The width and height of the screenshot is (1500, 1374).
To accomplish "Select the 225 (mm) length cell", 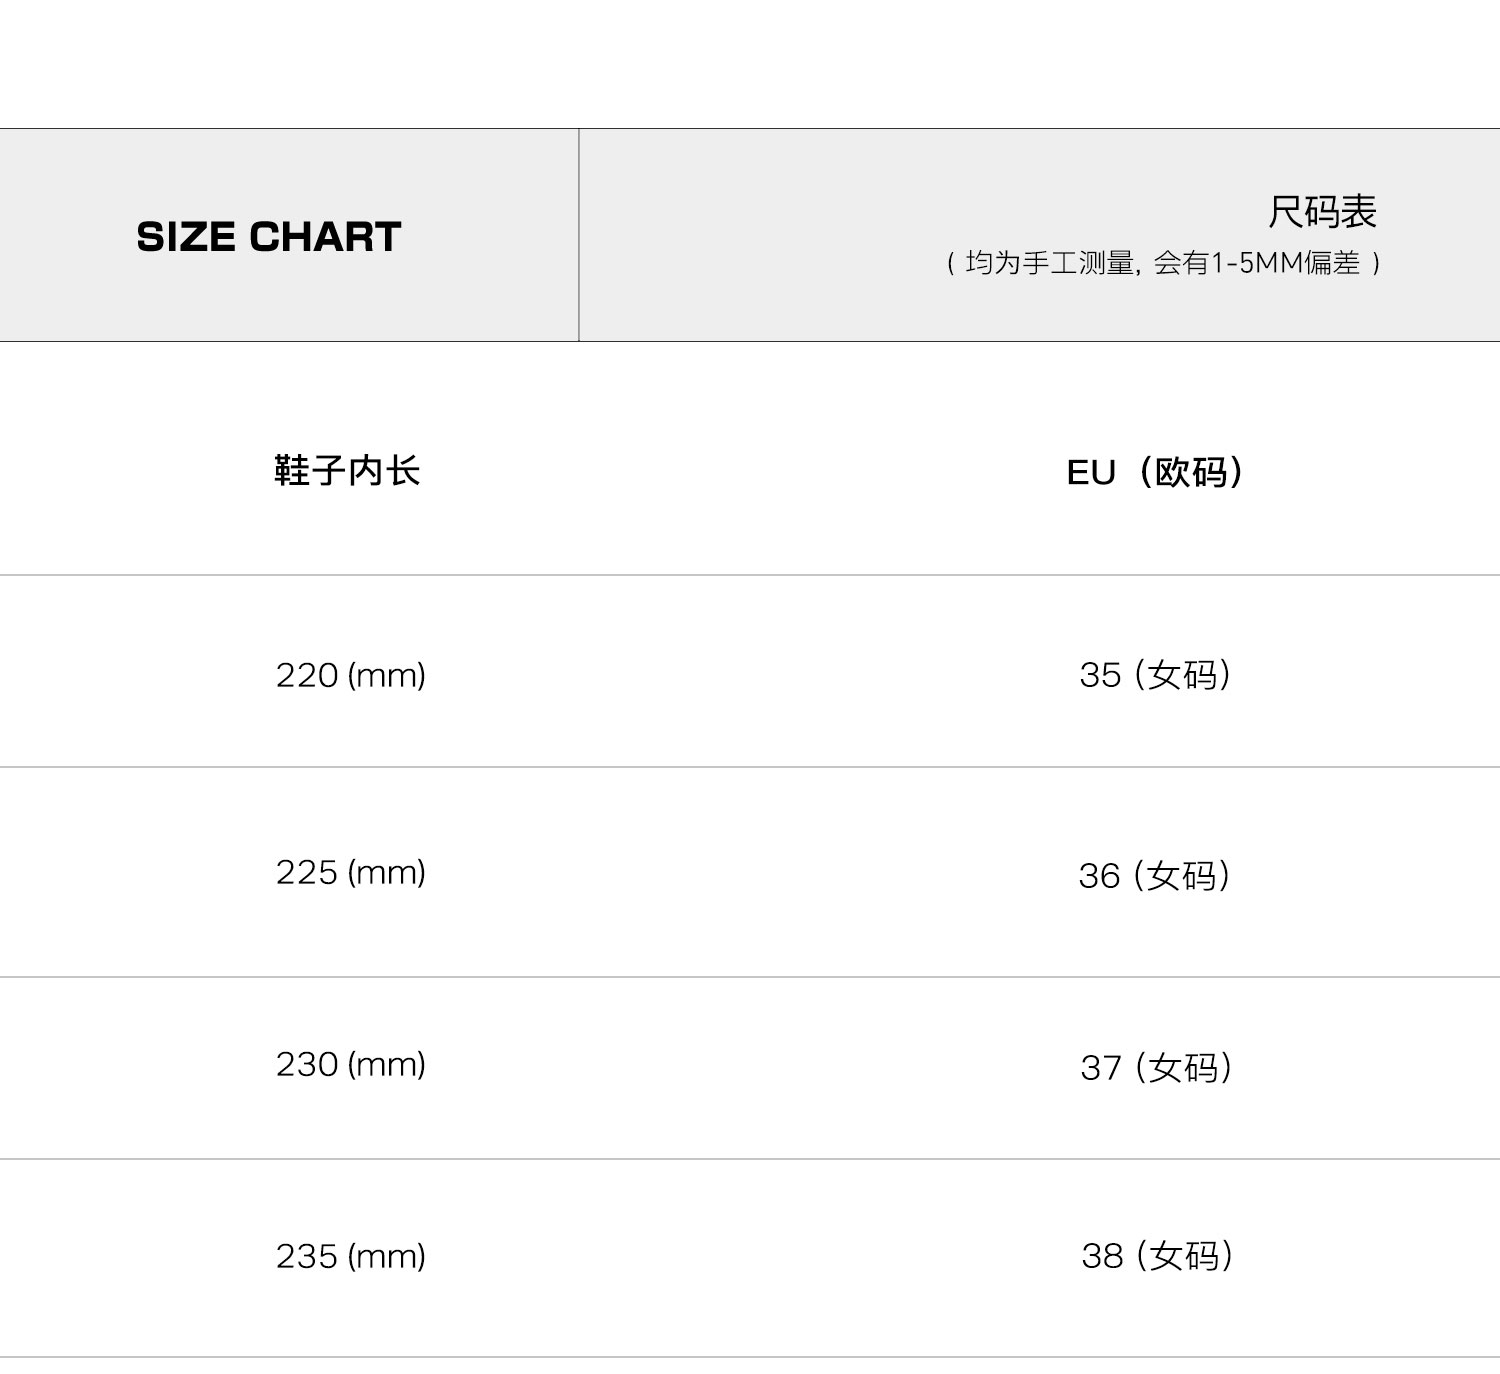I will (x=350, y=872).
